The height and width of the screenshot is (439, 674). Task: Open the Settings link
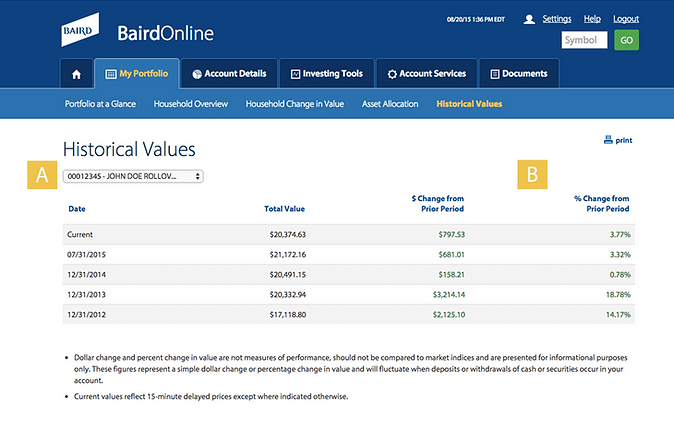click(557, 18)
